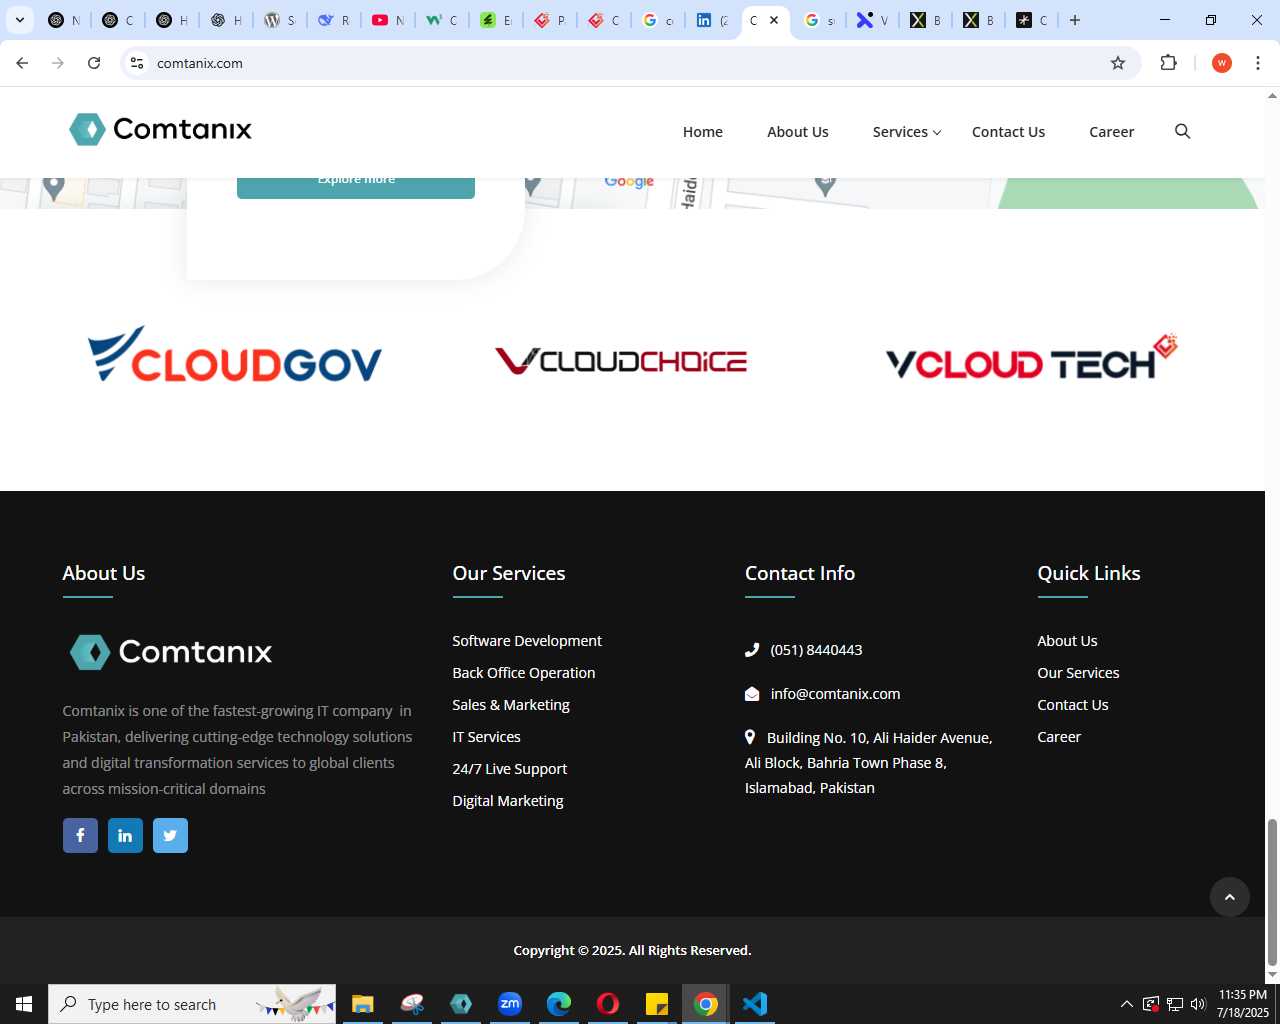Screen dimensions: 1280x1024
Task: Close the active Comtanix tab
Action: pos(774,20)
